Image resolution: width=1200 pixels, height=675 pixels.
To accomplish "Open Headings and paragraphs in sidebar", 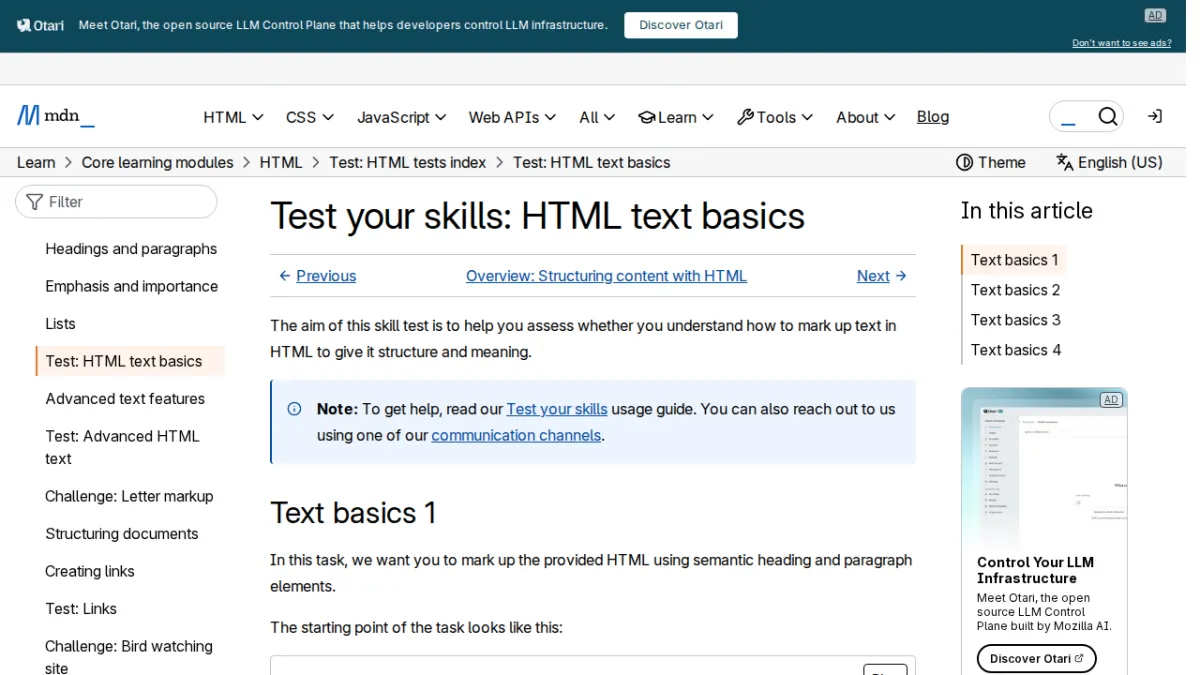I will pos(131,249).
